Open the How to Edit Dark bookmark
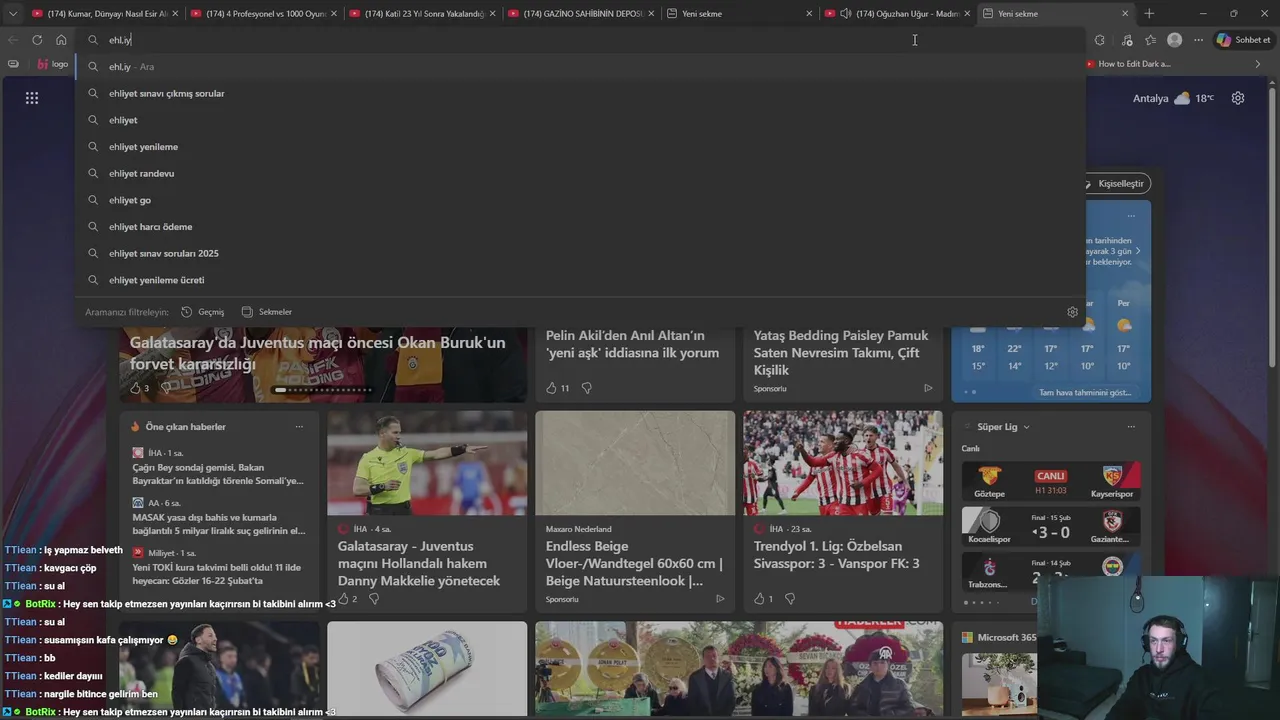 click(1127, 64)
